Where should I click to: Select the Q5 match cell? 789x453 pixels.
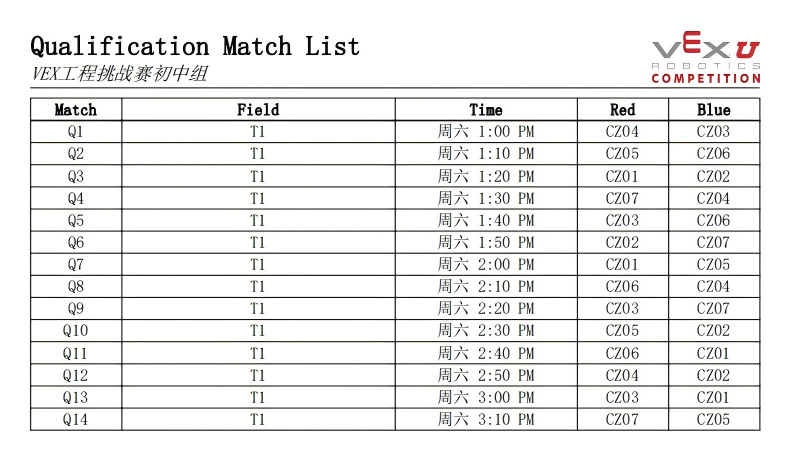tap(76, 220)
